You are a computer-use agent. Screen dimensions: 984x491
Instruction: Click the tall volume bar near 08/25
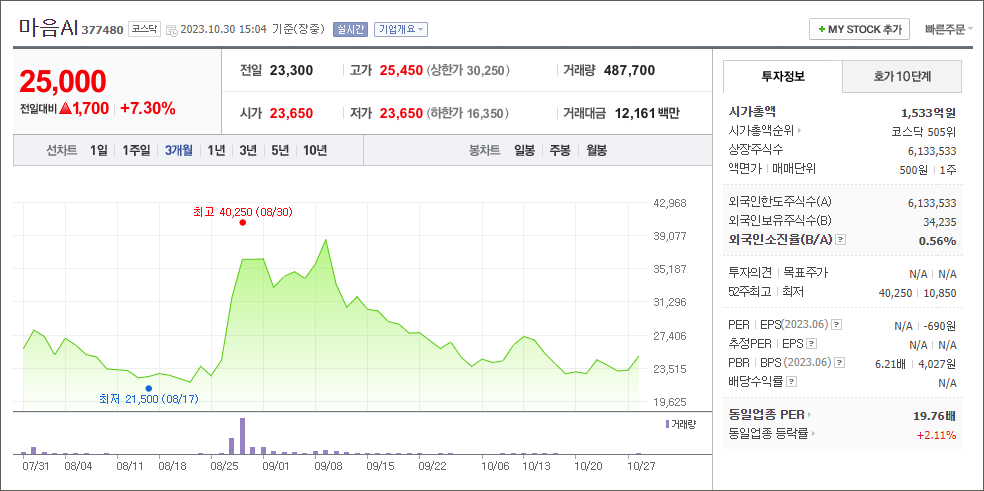[x=242, y=436]
